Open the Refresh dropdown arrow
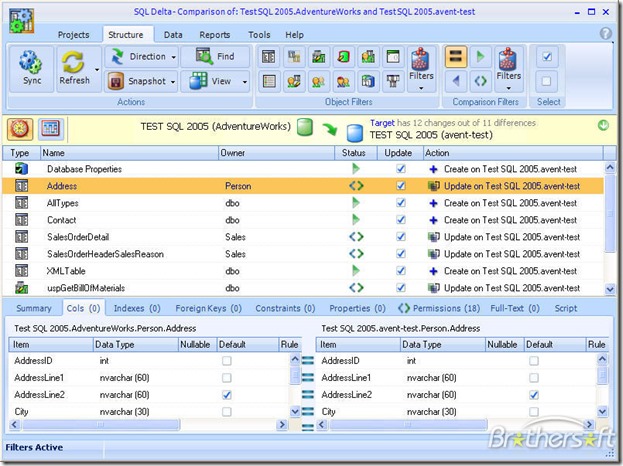The width and height of the screenshot is (623, 466). 97,70
